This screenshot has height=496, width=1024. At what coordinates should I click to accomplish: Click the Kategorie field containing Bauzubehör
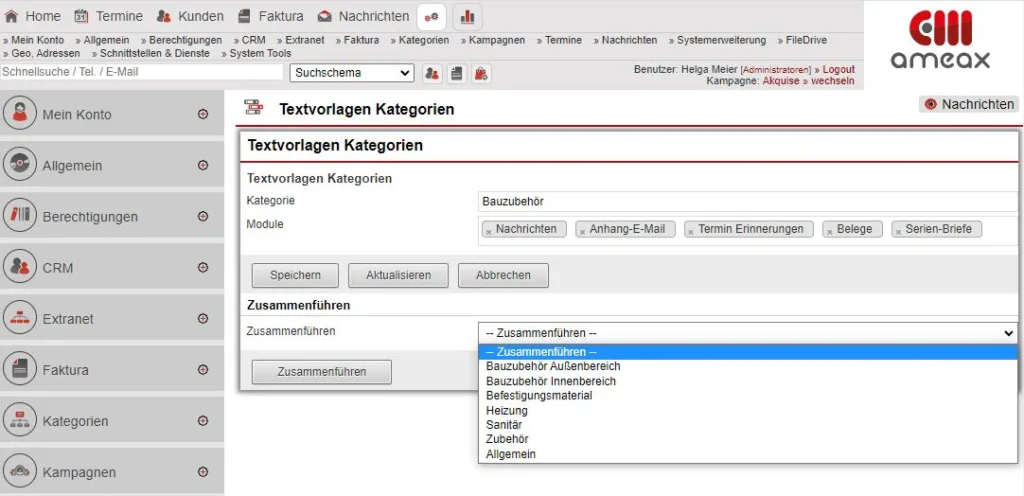748,202
